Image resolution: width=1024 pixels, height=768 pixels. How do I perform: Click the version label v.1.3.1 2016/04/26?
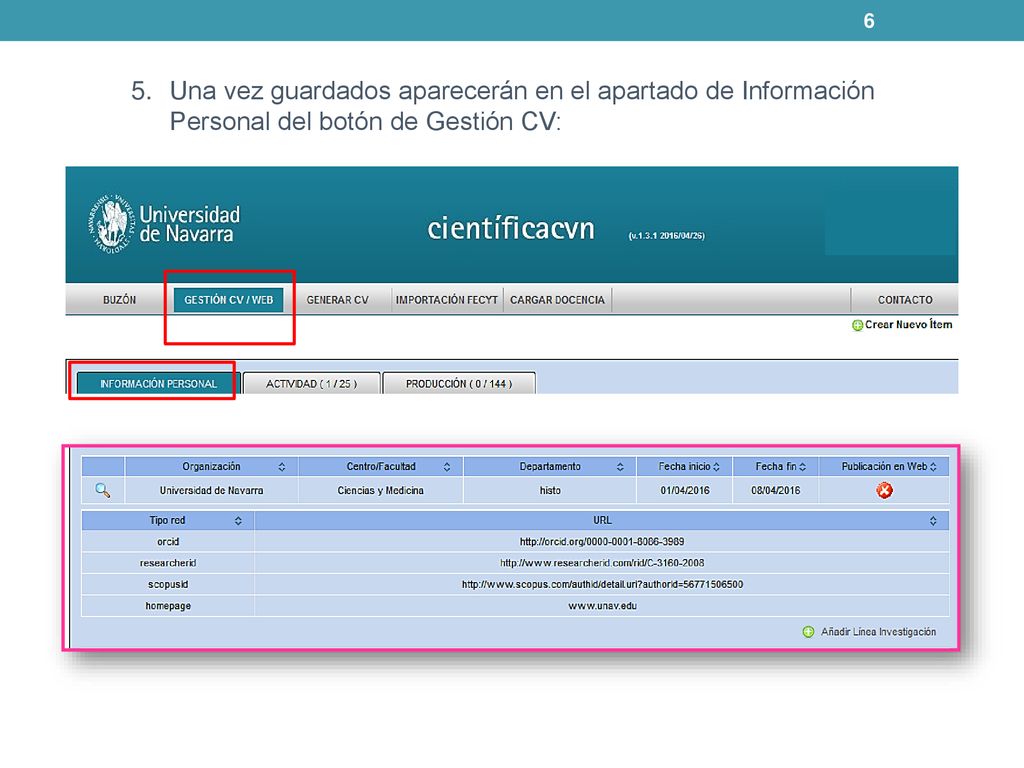pos(666,236)
